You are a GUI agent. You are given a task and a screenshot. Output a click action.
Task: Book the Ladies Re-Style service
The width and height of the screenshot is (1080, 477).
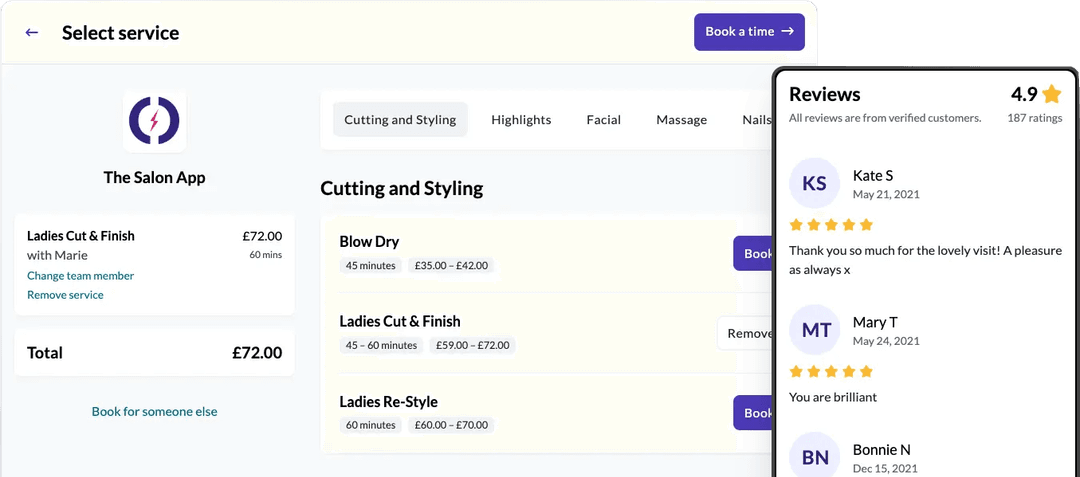point(753,413)
